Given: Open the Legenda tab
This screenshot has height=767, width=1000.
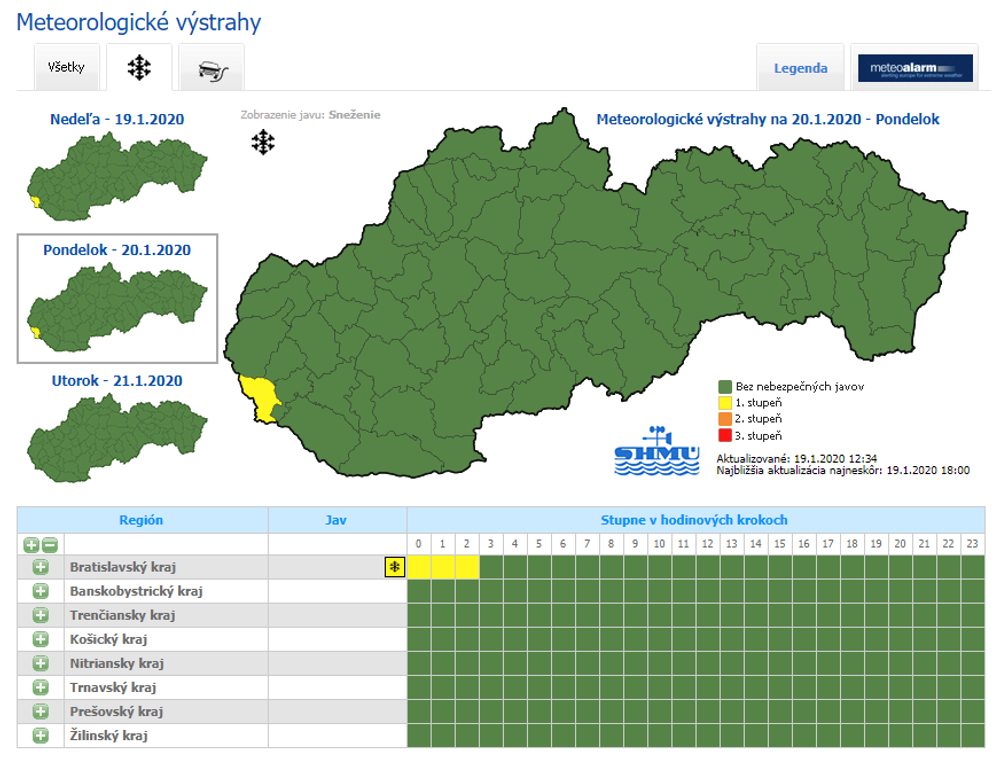Looking at the screenshot, I should click(x=800, y=68).
